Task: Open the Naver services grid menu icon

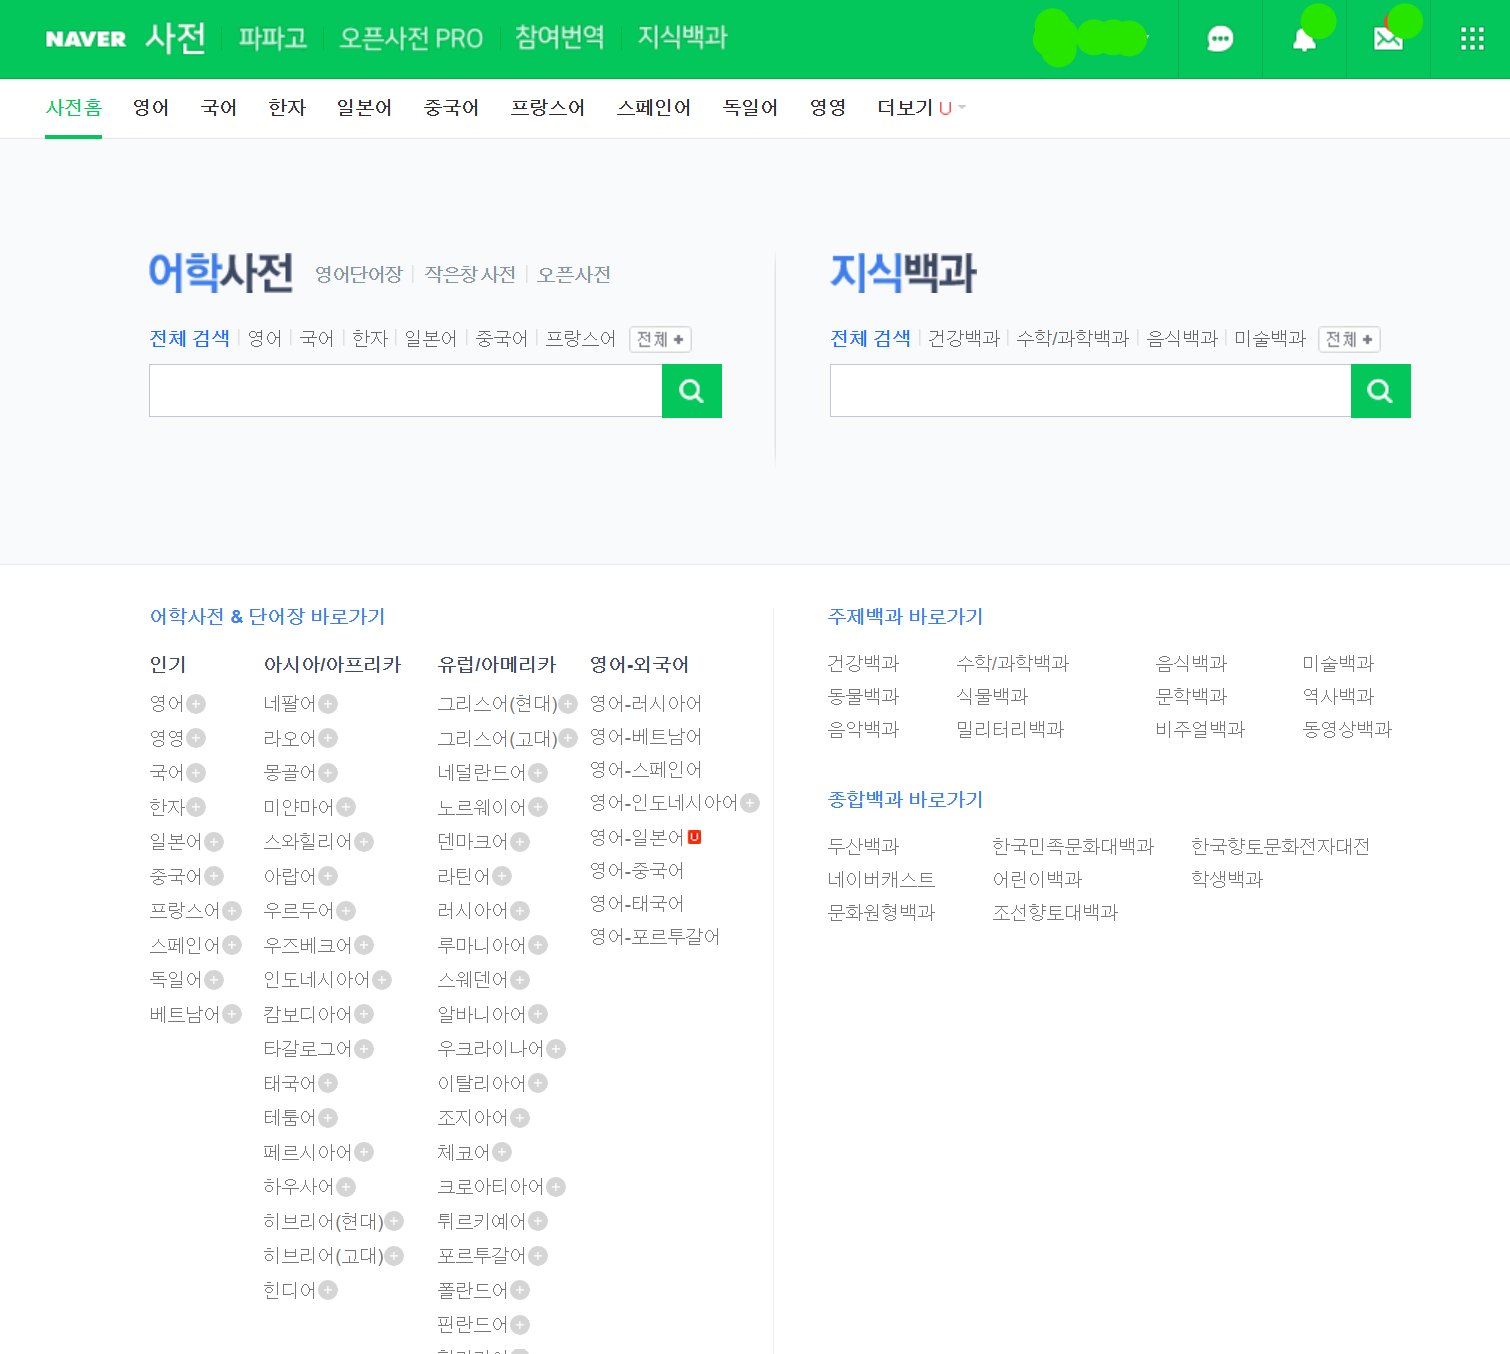Action: 1472,39
